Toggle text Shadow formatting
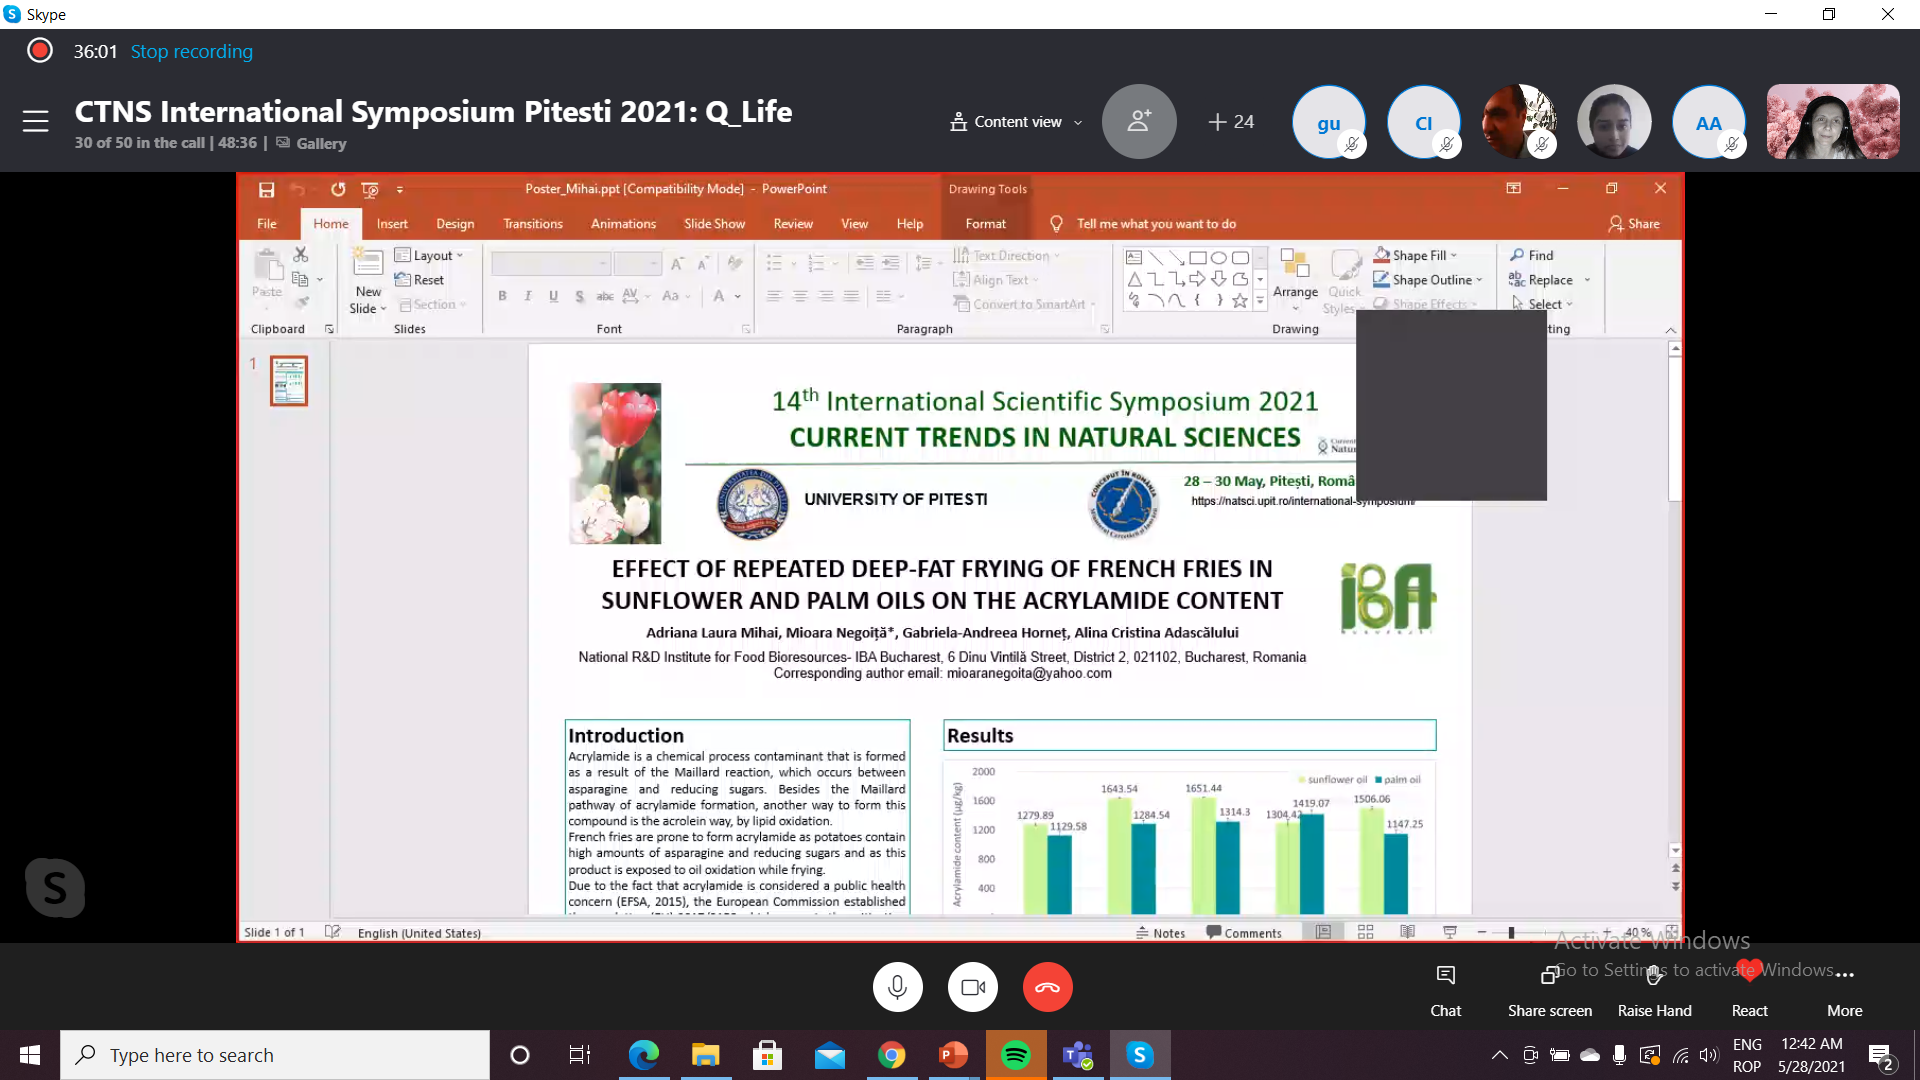The image size is (1920, 1080). [x=579, y=296]
